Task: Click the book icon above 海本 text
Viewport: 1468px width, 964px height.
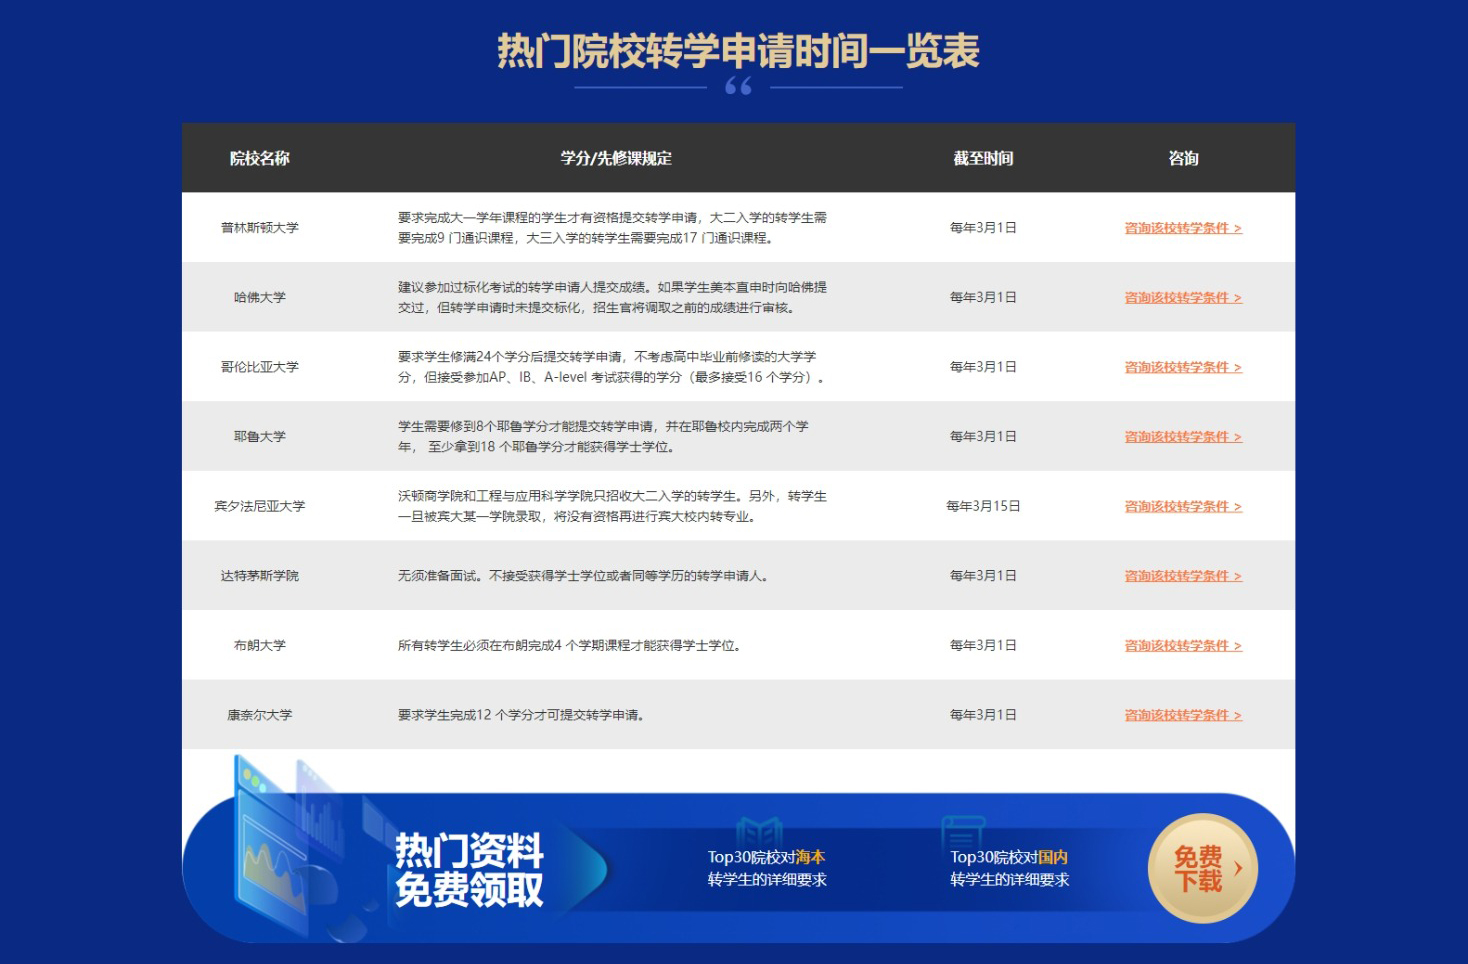Action: pyautogui.click(x=760, y=830)
